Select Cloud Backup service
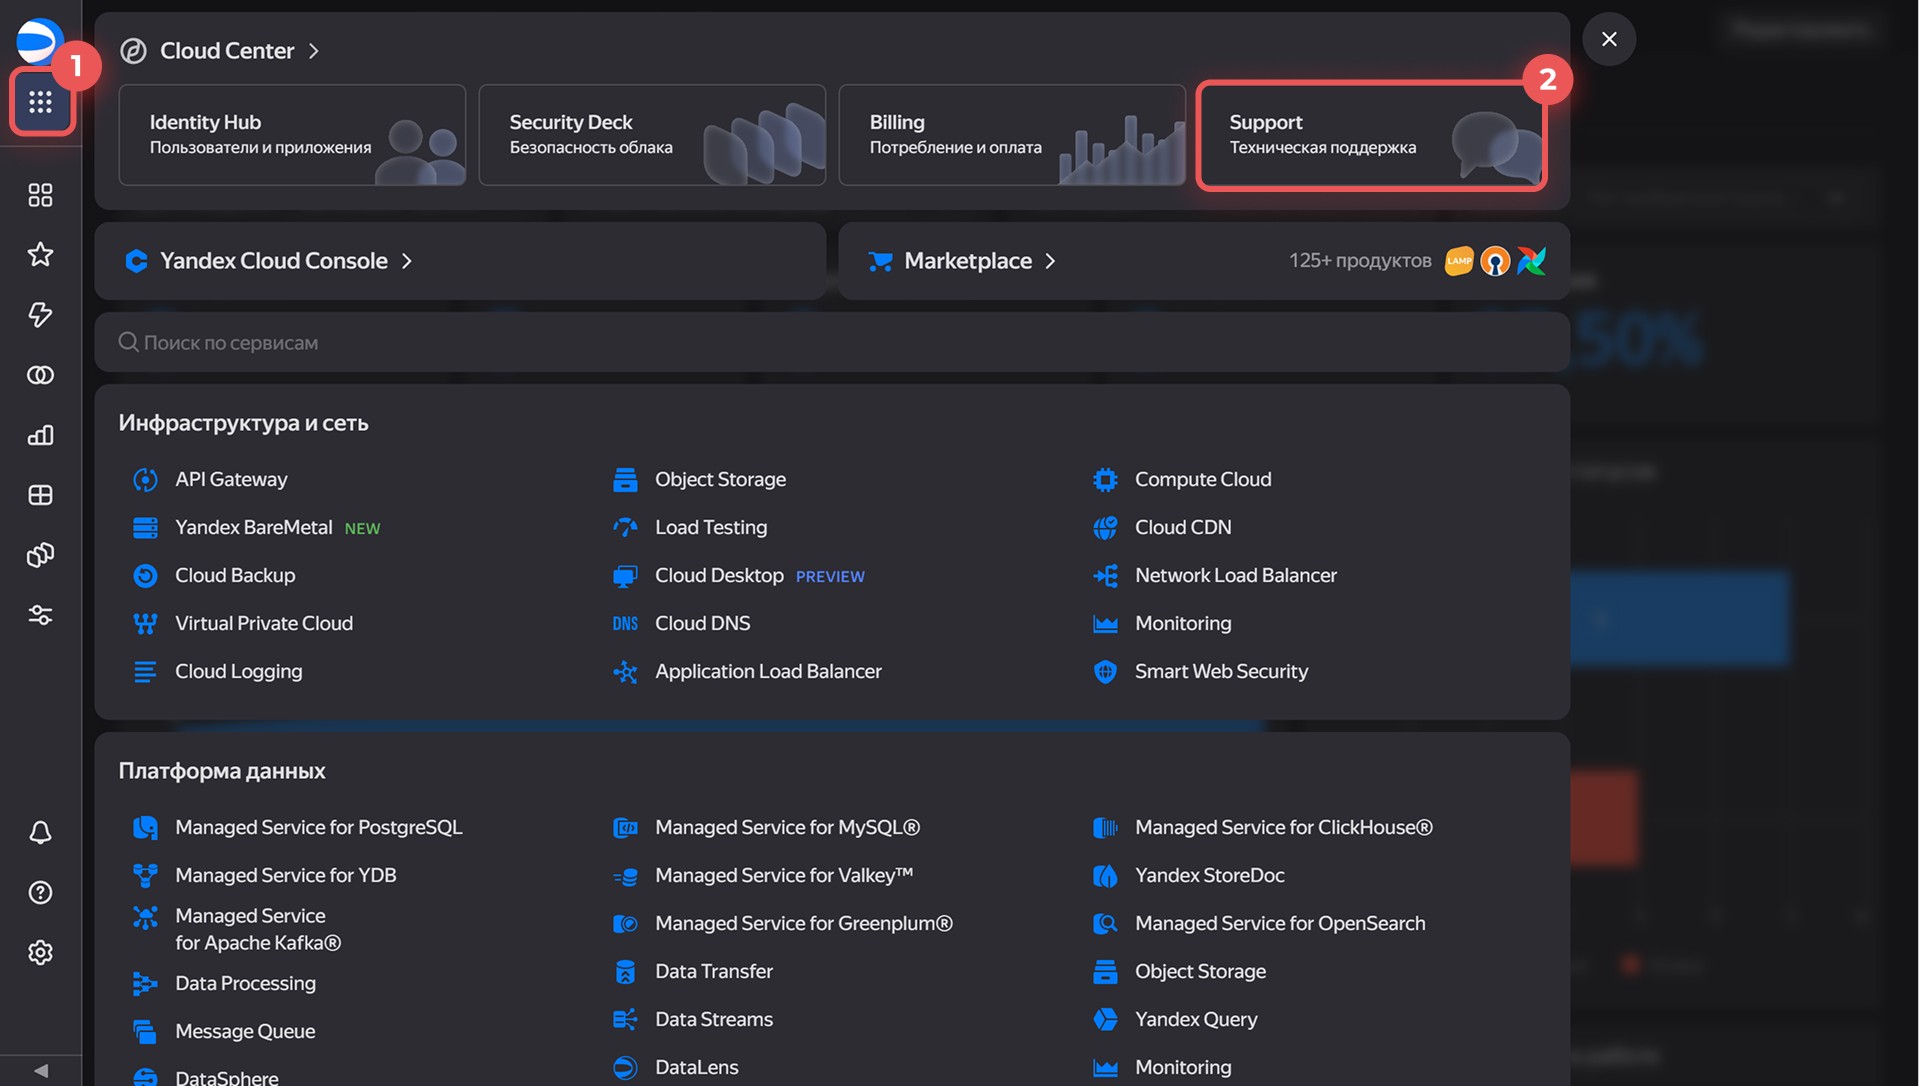1919x1086 pixels. click(x=235, y=575)
